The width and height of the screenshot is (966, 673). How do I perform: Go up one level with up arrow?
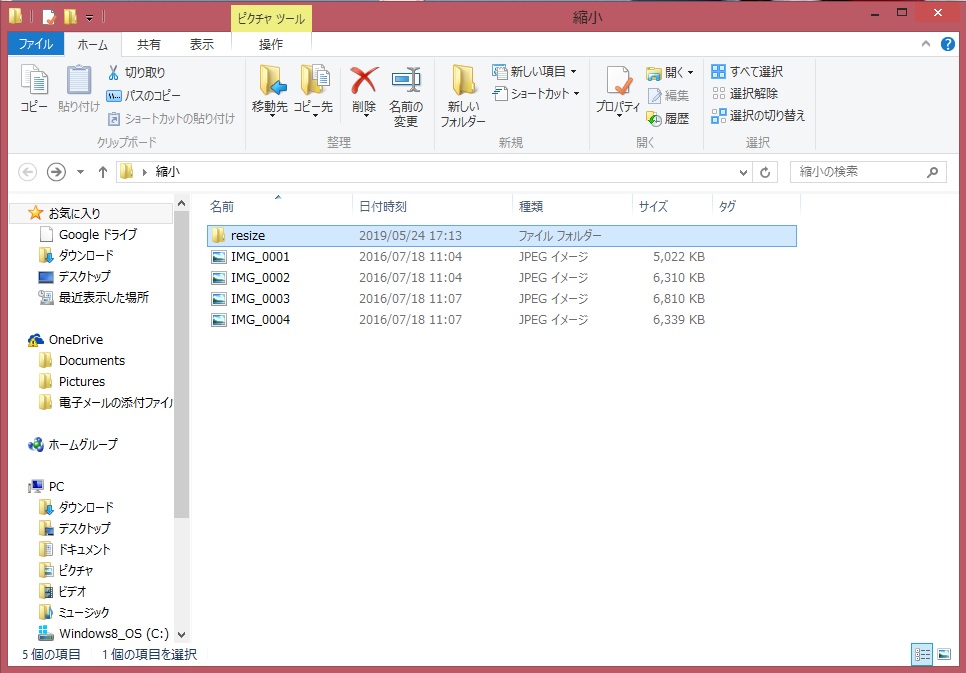pyautogui.click(x=102, y=172)
